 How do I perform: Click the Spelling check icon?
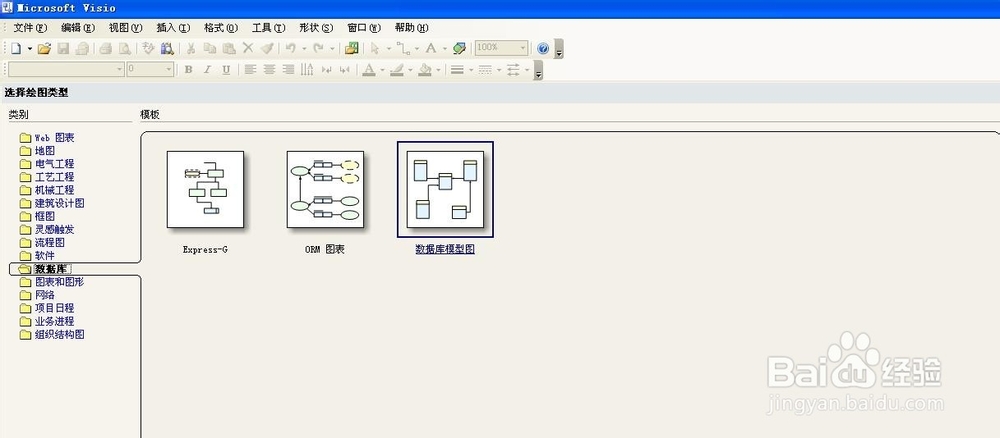(x=148, y=48)
